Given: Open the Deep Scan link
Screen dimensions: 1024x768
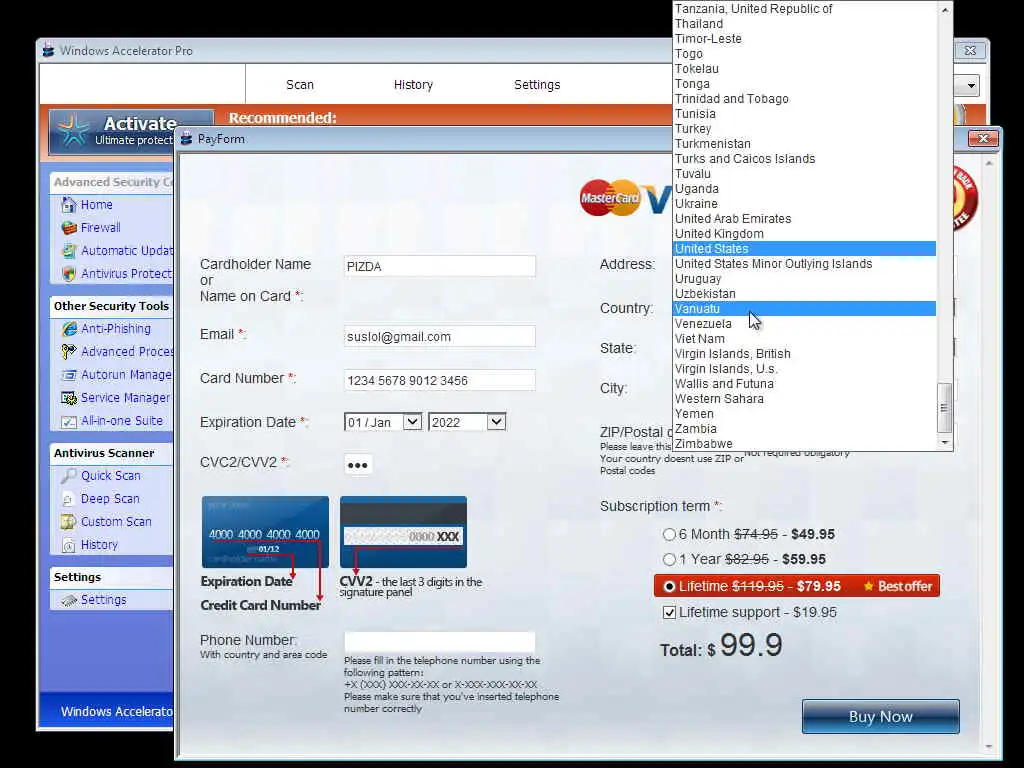Looking at the screenshot, I should [x=110, y=499].
